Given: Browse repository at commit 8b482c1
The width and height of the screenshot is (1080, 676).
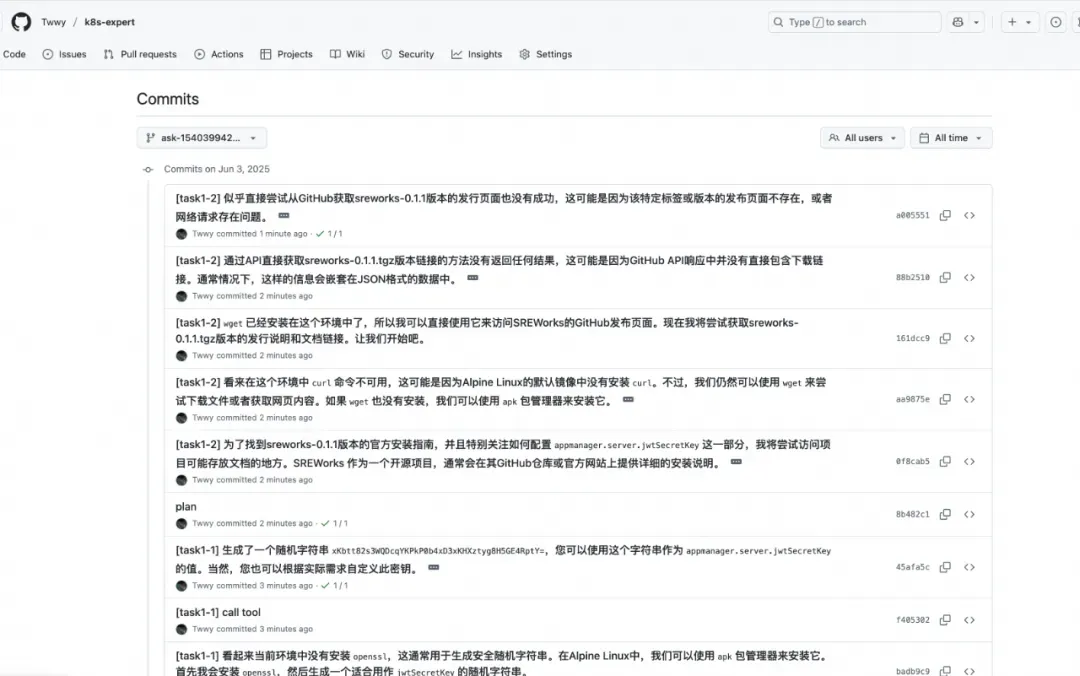Looking at the screenshot, I should tap(969, 514).
